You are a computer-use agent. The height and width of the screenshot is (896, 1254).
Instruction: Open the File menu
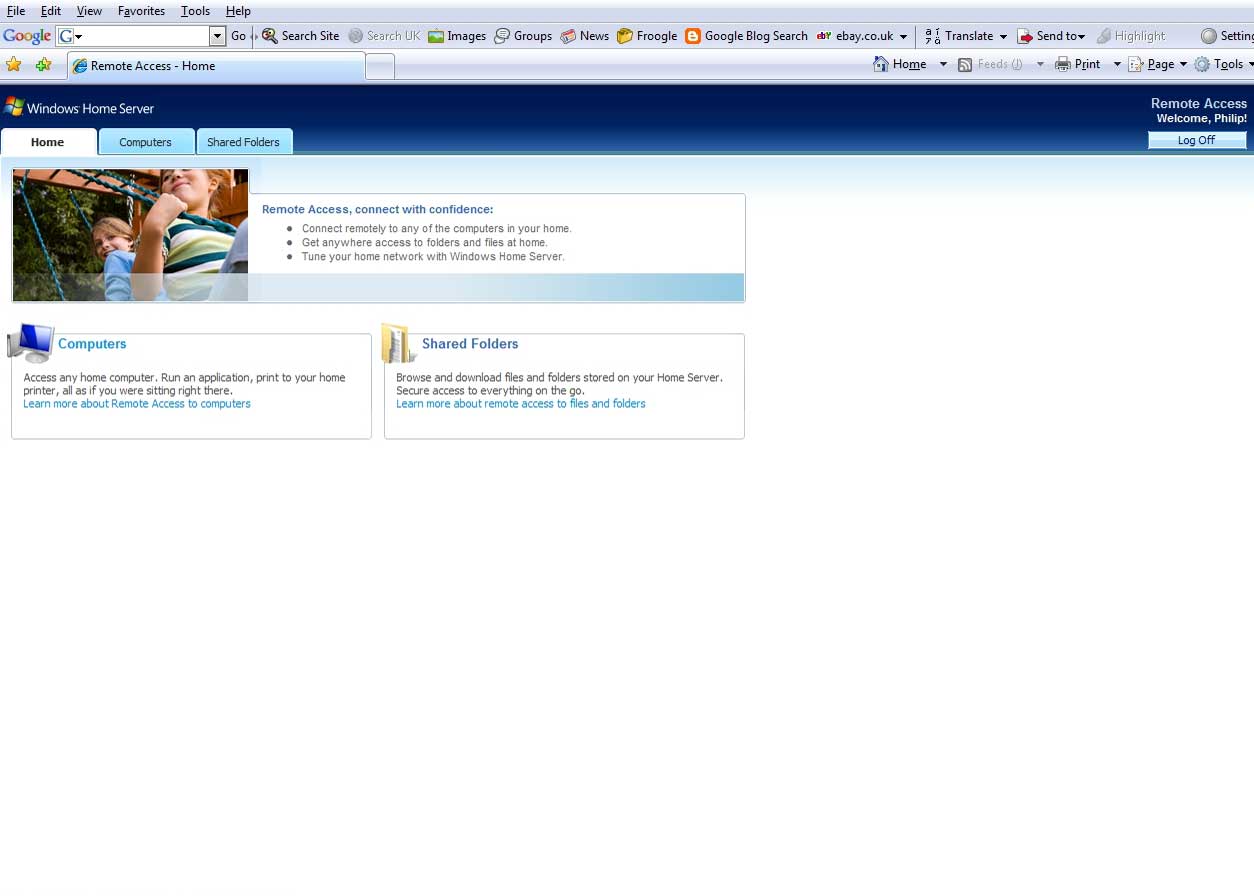click(16, 11)
